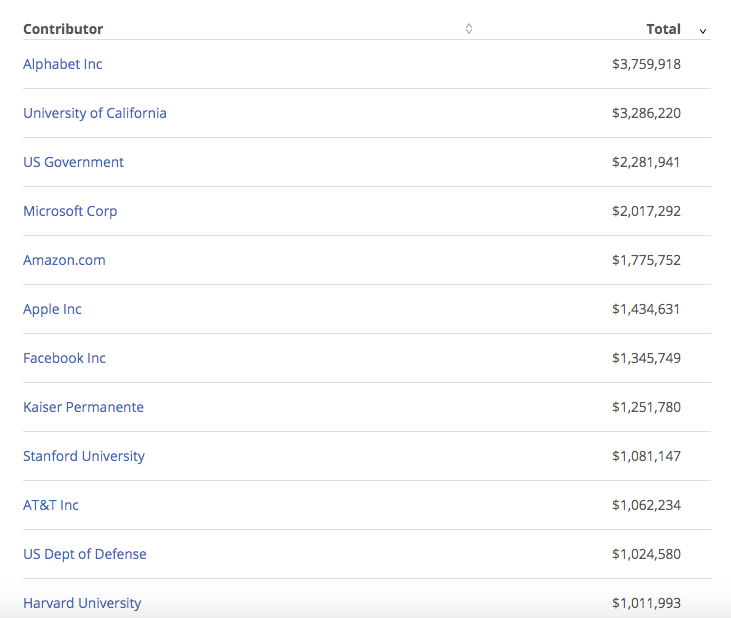This screenshot has width=731, height=618.
Task: Select the $1,062,234 total value
Action: coord(646,505)
